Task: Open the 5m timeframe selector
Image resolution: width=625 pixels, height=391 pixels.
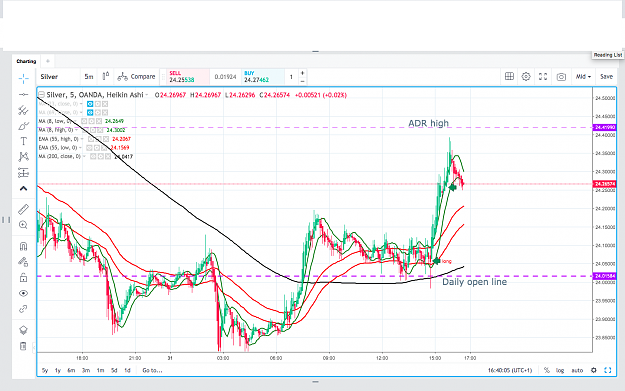Action: click(88, 77)
